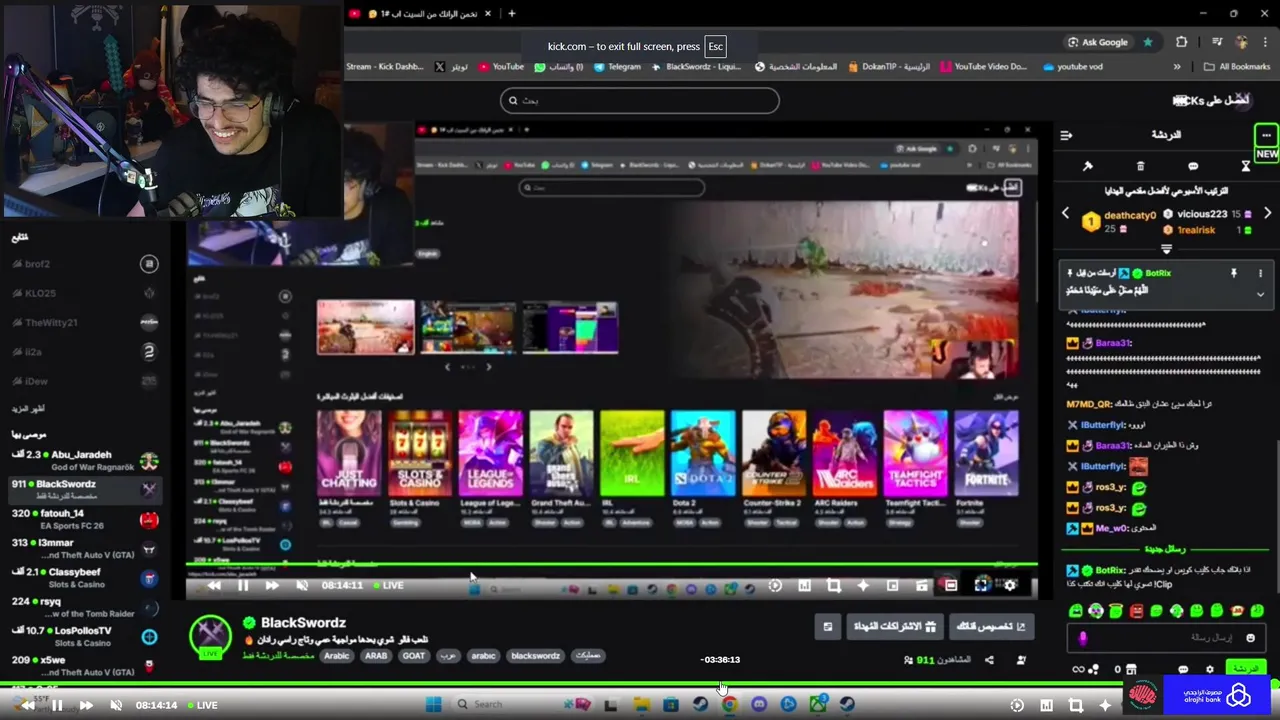The width and height of the screenshot is (1280, 720).
Task: Open Chrome from the Windows taskbar
Action: [x=729, y=705]
